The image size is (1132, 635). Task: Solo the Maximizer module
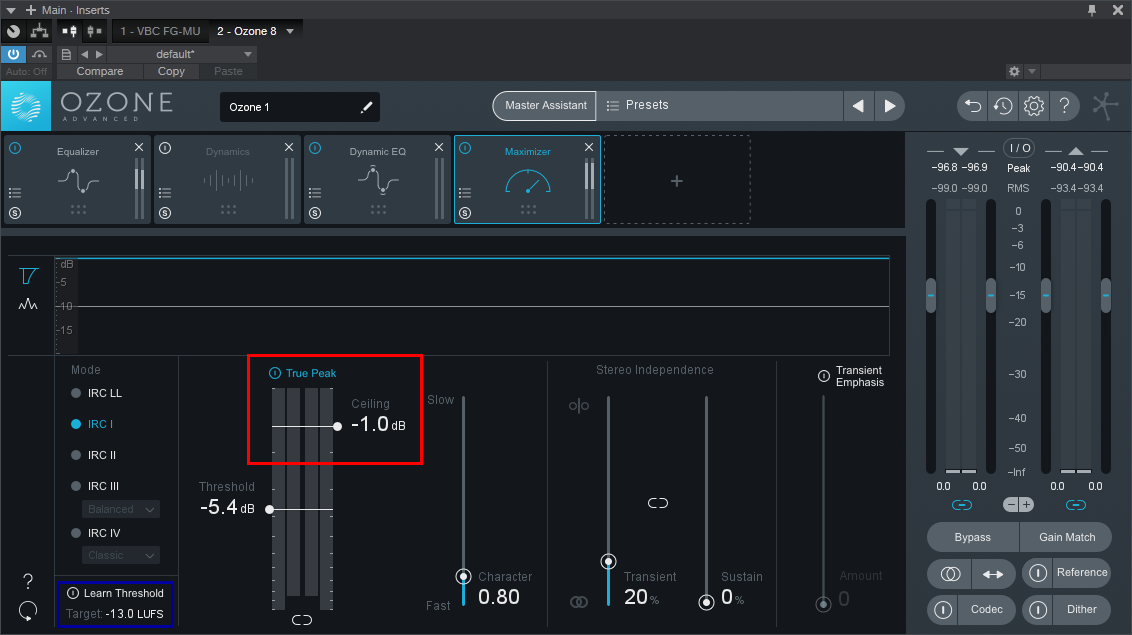(466, 213)
